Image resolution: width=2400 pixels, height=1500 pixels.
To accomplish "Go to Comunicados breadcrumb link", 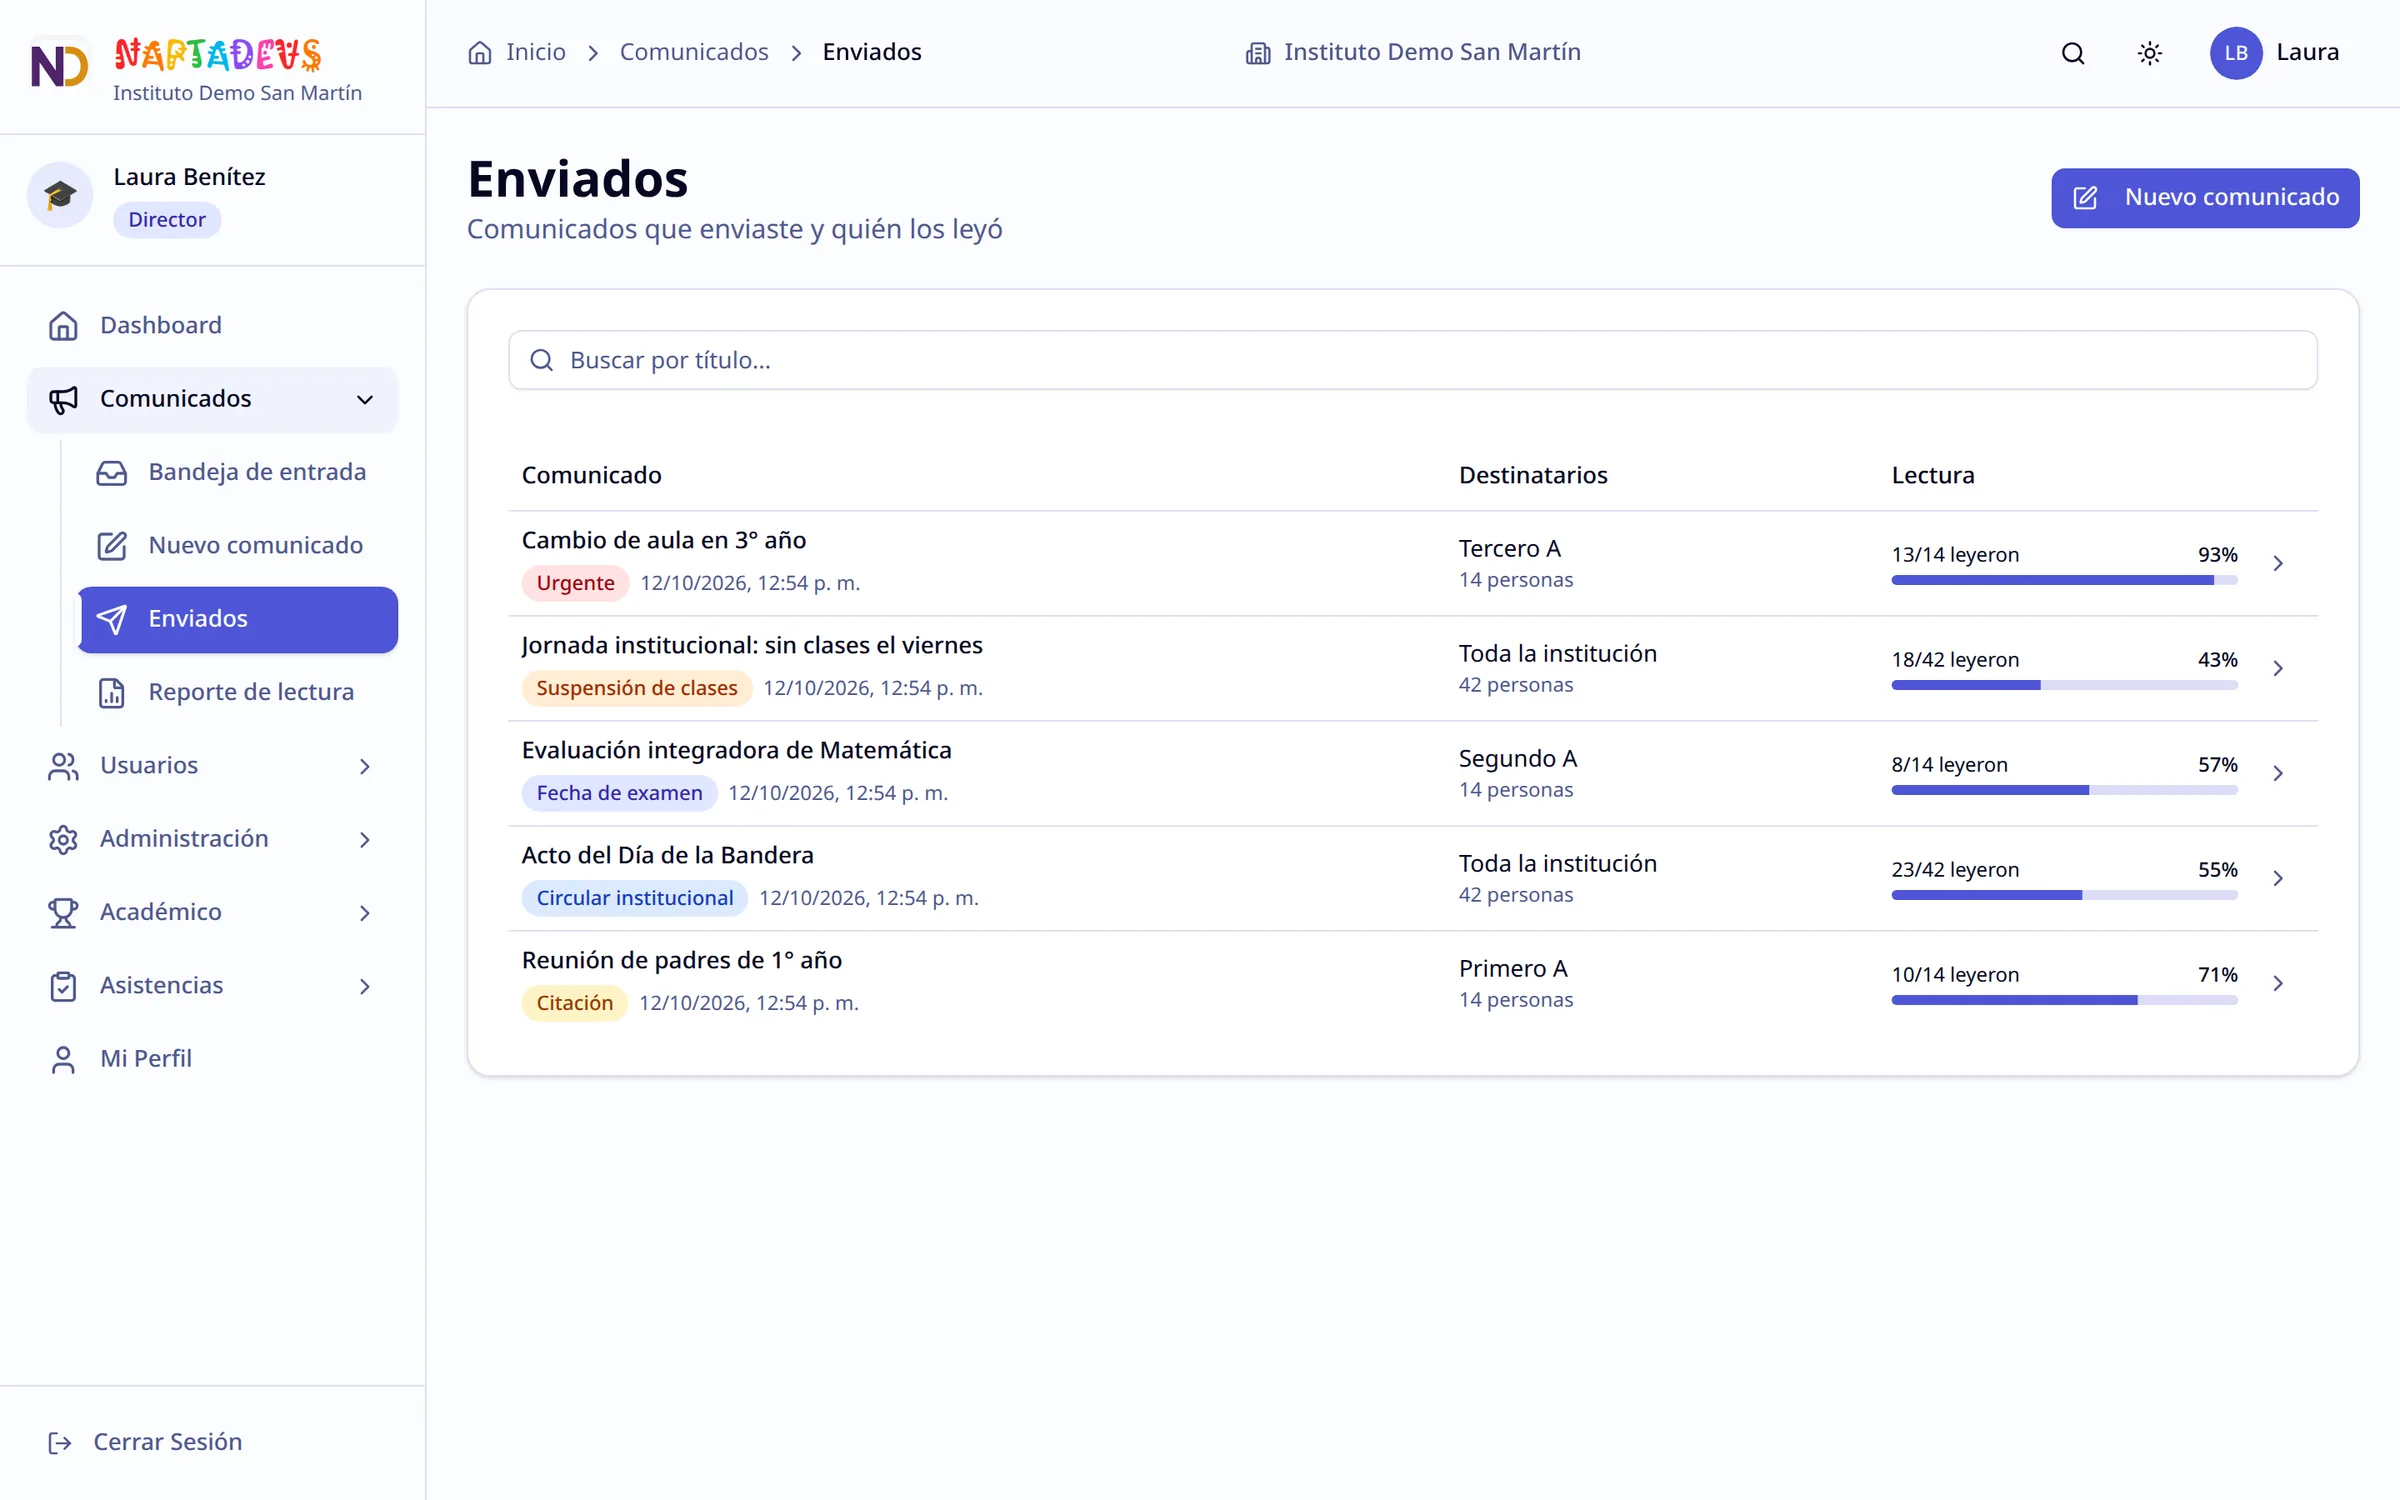I will click(694, 52).
